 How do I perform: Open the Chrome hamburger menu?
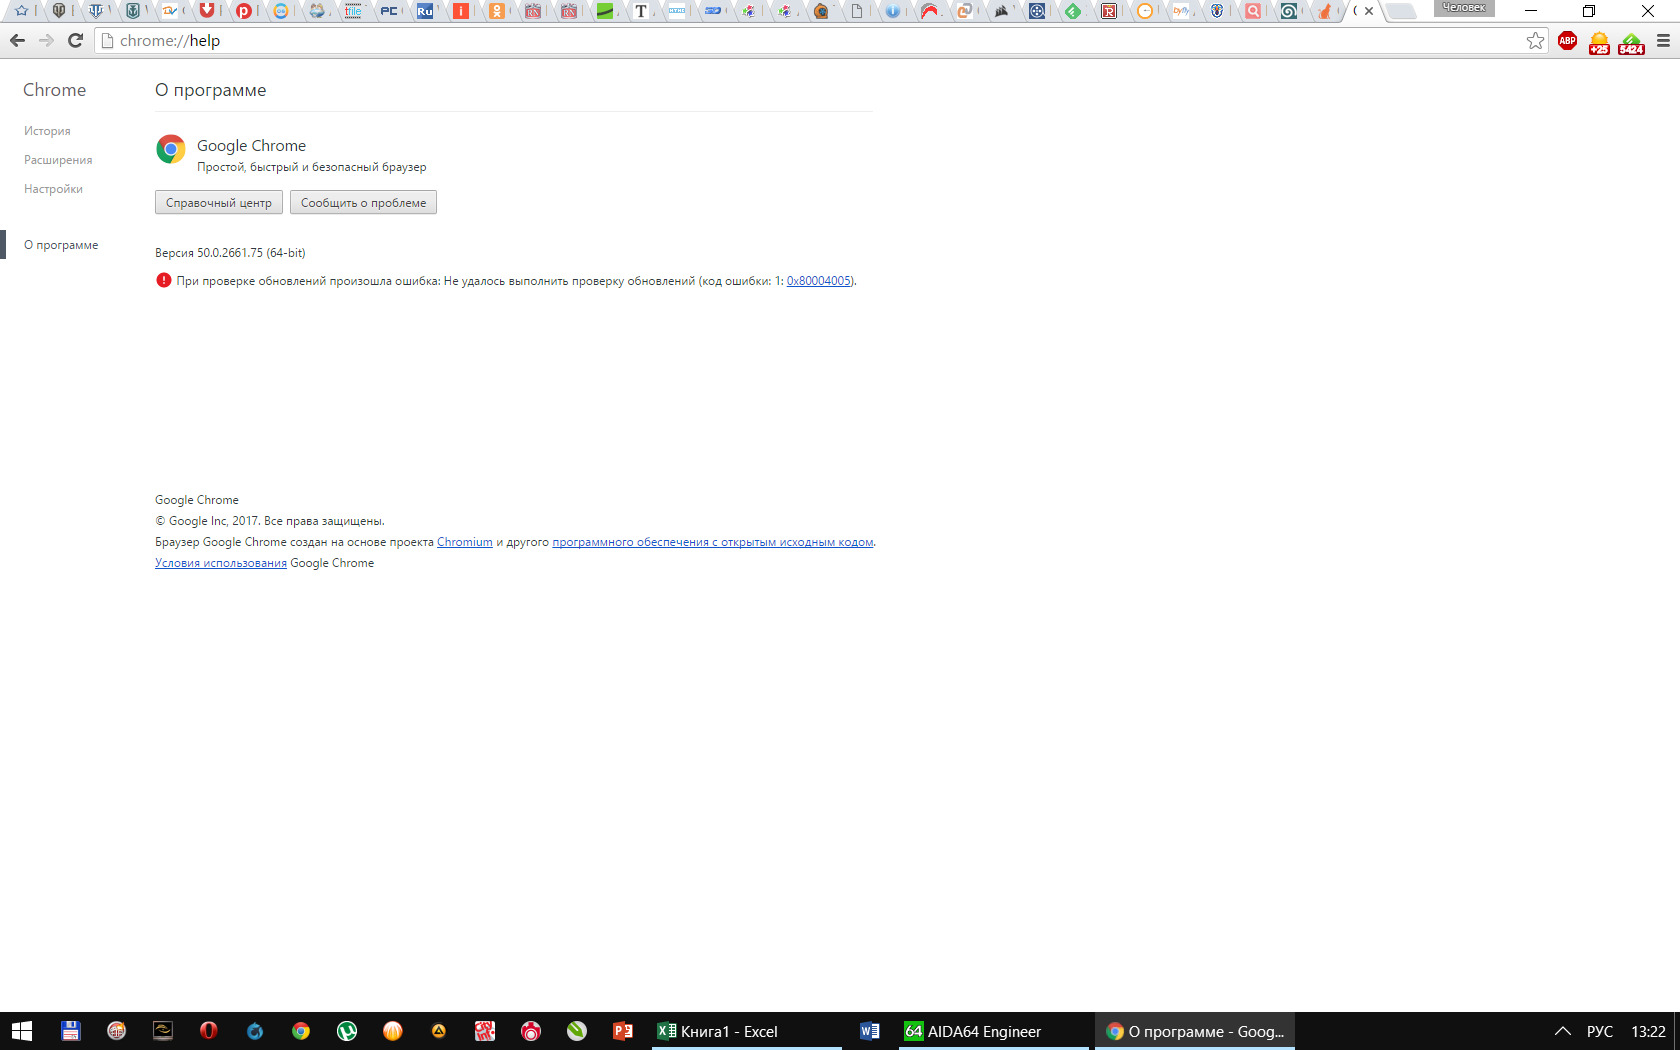[1663, 41]
